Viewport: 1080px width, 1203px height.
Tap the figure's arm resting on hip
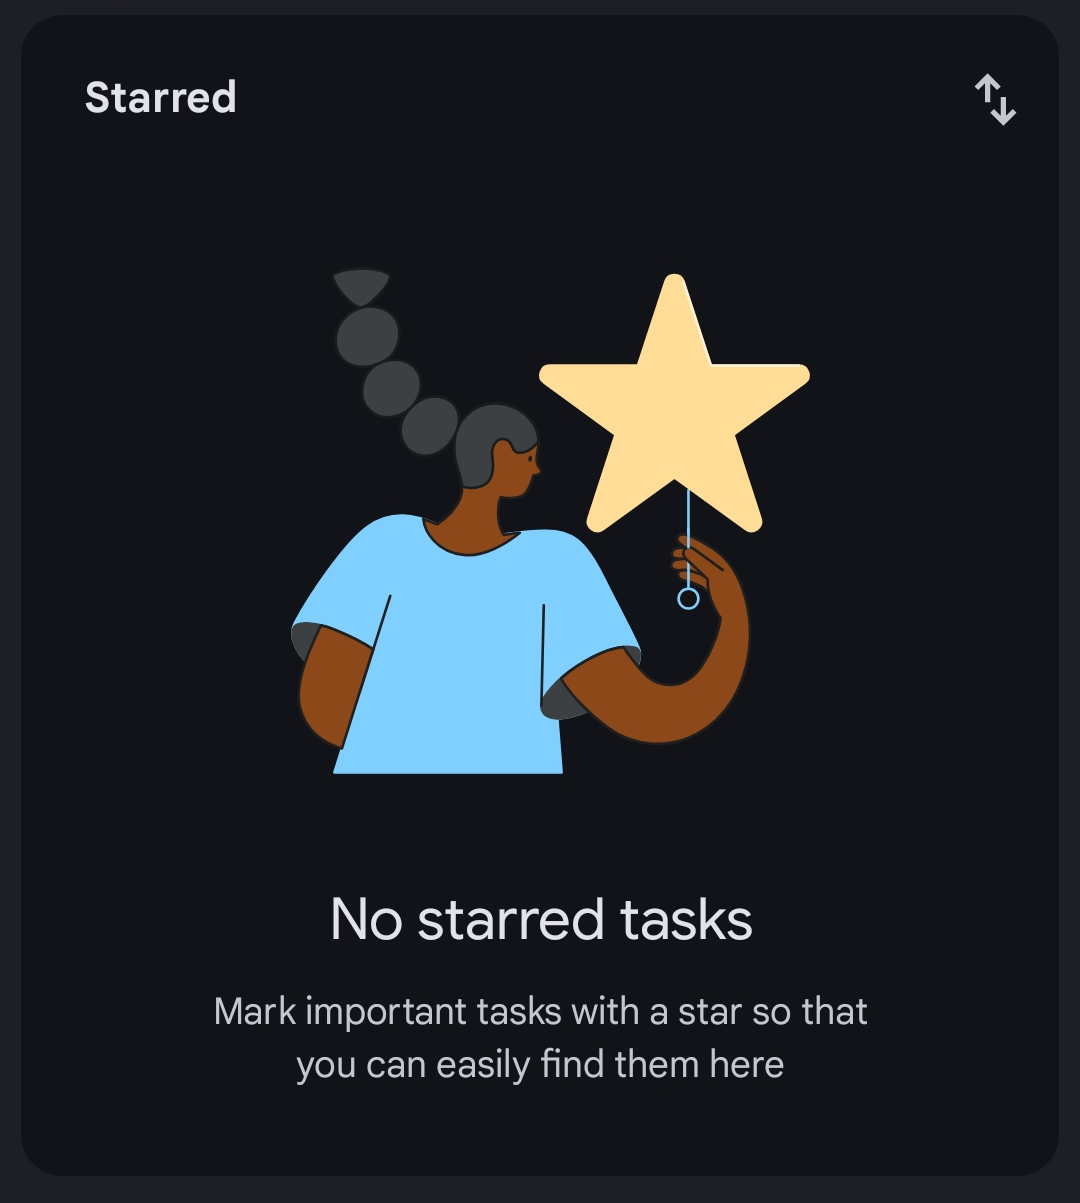[x=328, y=687]
